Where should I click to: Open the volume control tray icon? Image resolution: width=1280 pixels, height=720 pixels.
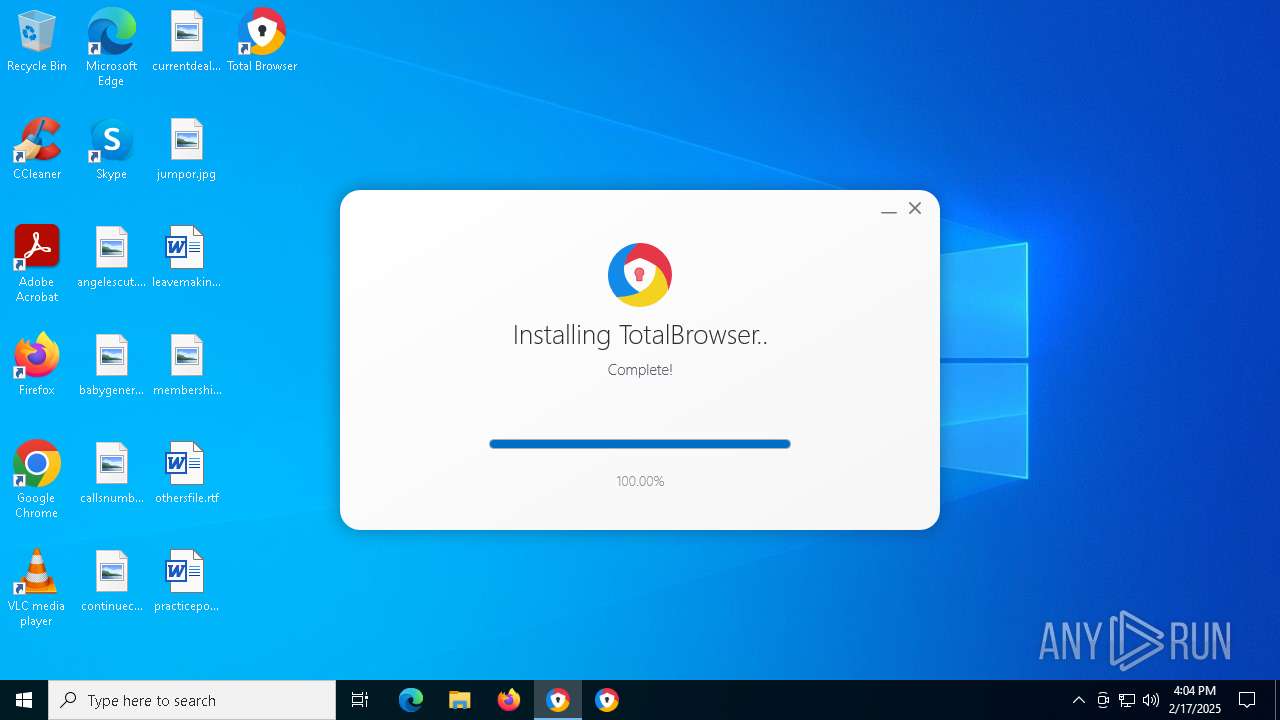click(1151, 700)
